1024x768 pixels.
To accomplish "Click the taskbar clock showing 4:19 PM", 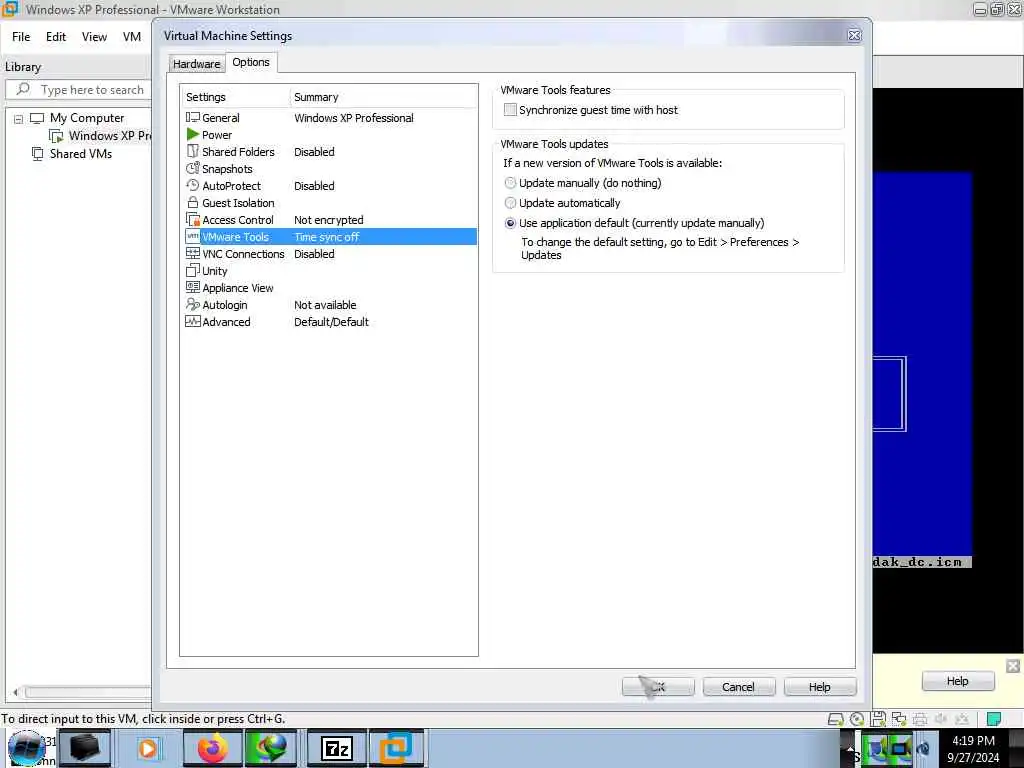I will click(x=973, y=749).
